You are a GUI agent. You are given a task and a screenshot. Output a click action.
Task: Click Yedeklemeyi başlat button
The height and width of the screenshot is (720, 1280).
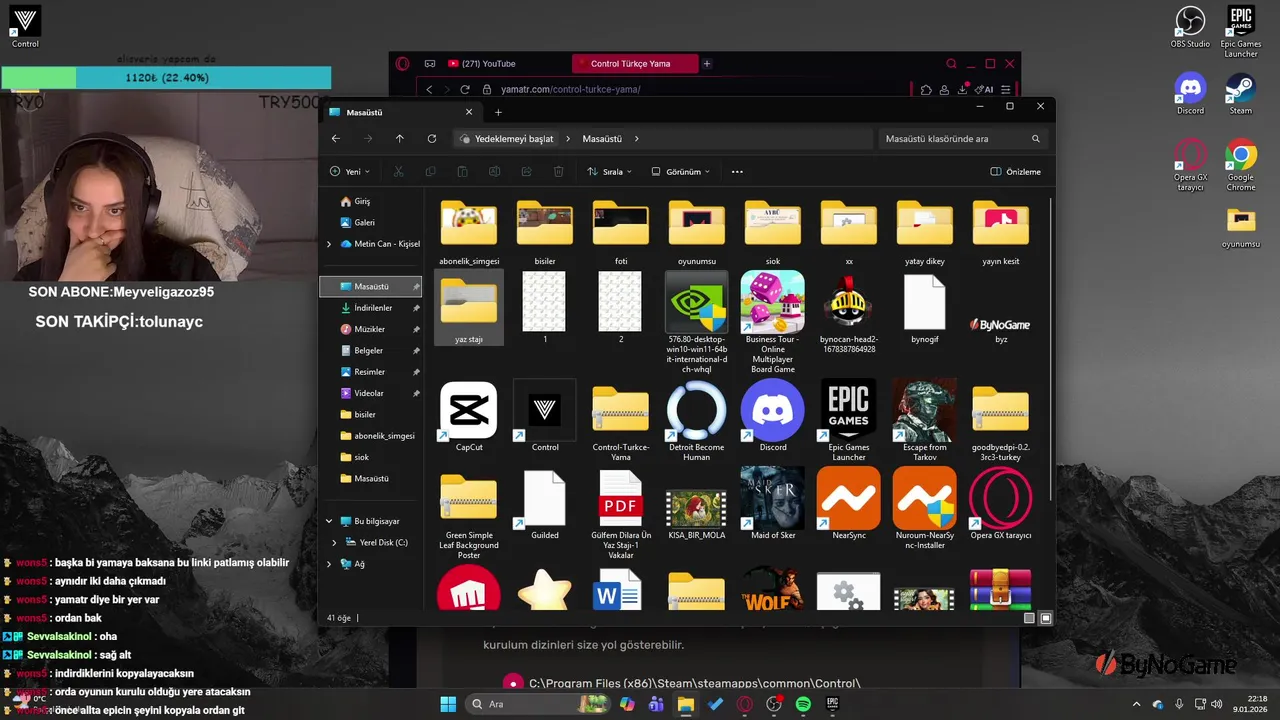507,139
